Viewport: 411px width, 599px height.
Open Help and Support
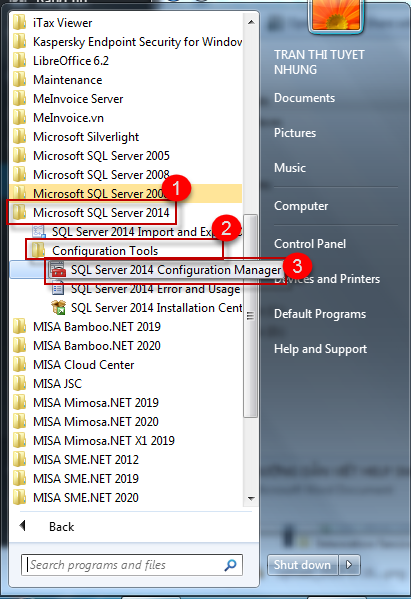[x=320, y=349]
